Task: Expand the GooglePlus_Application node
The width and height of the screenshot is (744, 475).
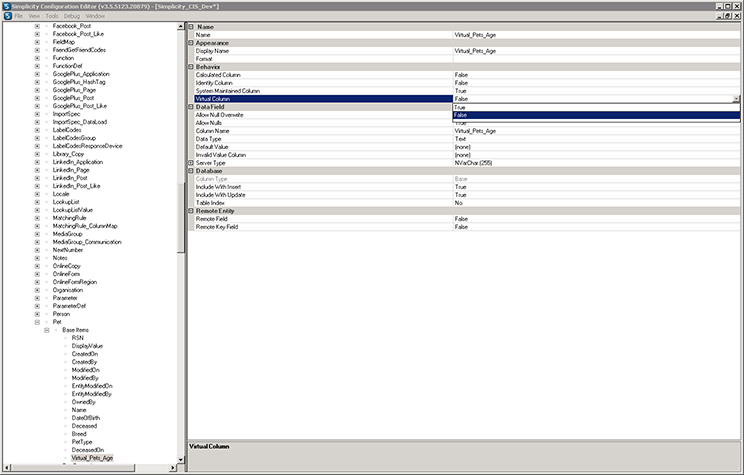Action: tap(37, 74)
